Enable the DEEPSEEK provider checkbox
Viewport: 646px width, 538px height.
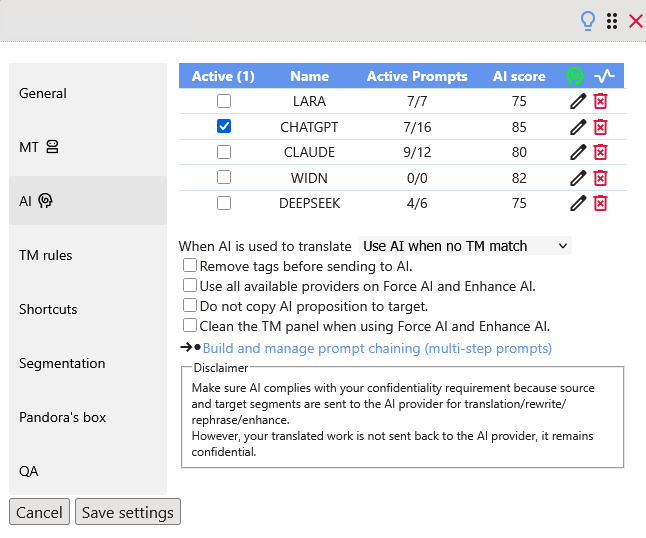tap(224, 203)
